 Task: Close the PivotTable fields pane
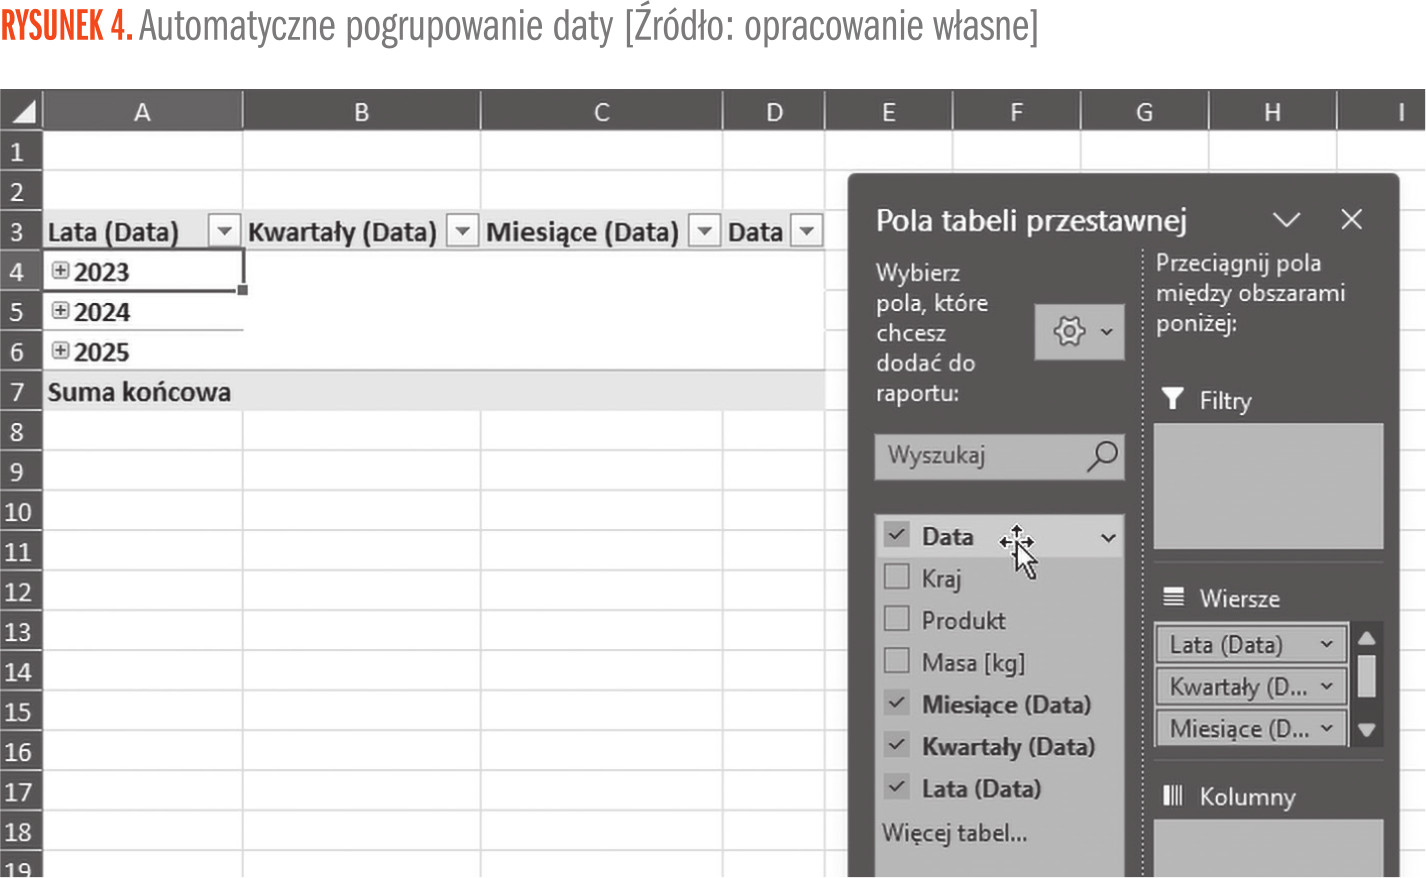pos(1351,220)
